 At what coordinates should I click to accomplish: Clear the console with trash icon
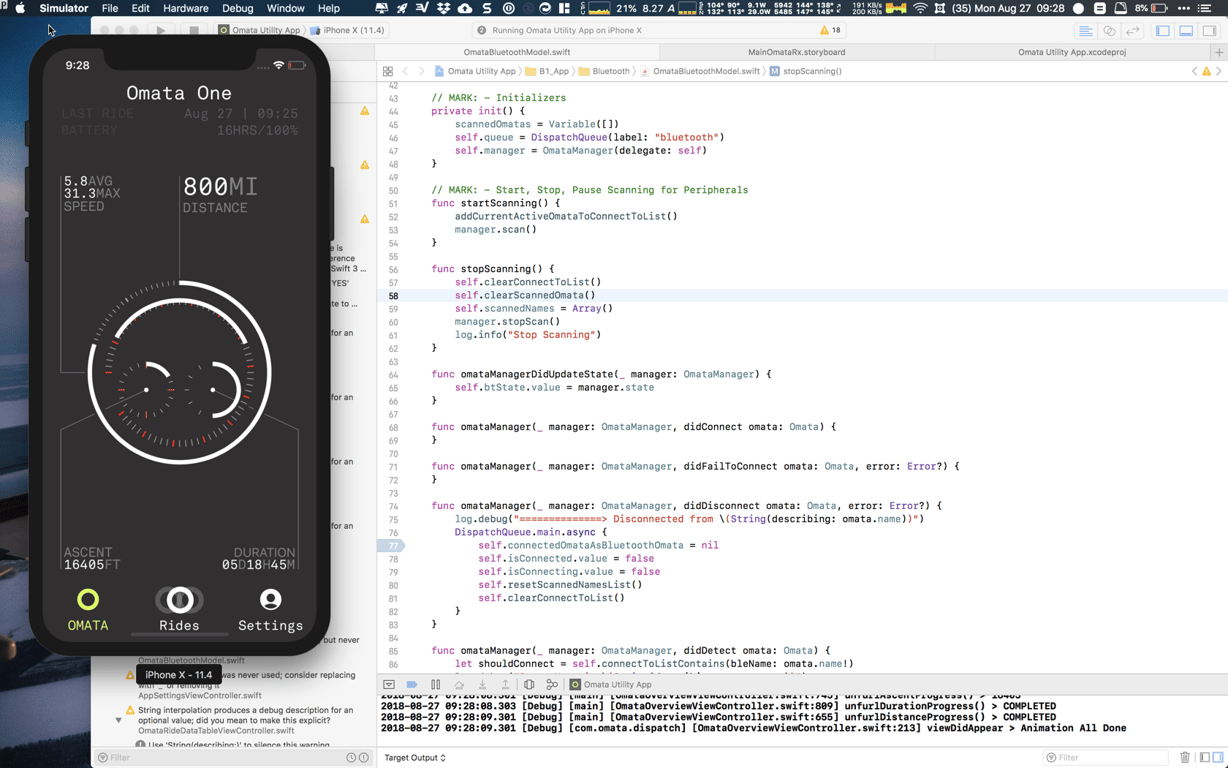[x=1185, y=758]
